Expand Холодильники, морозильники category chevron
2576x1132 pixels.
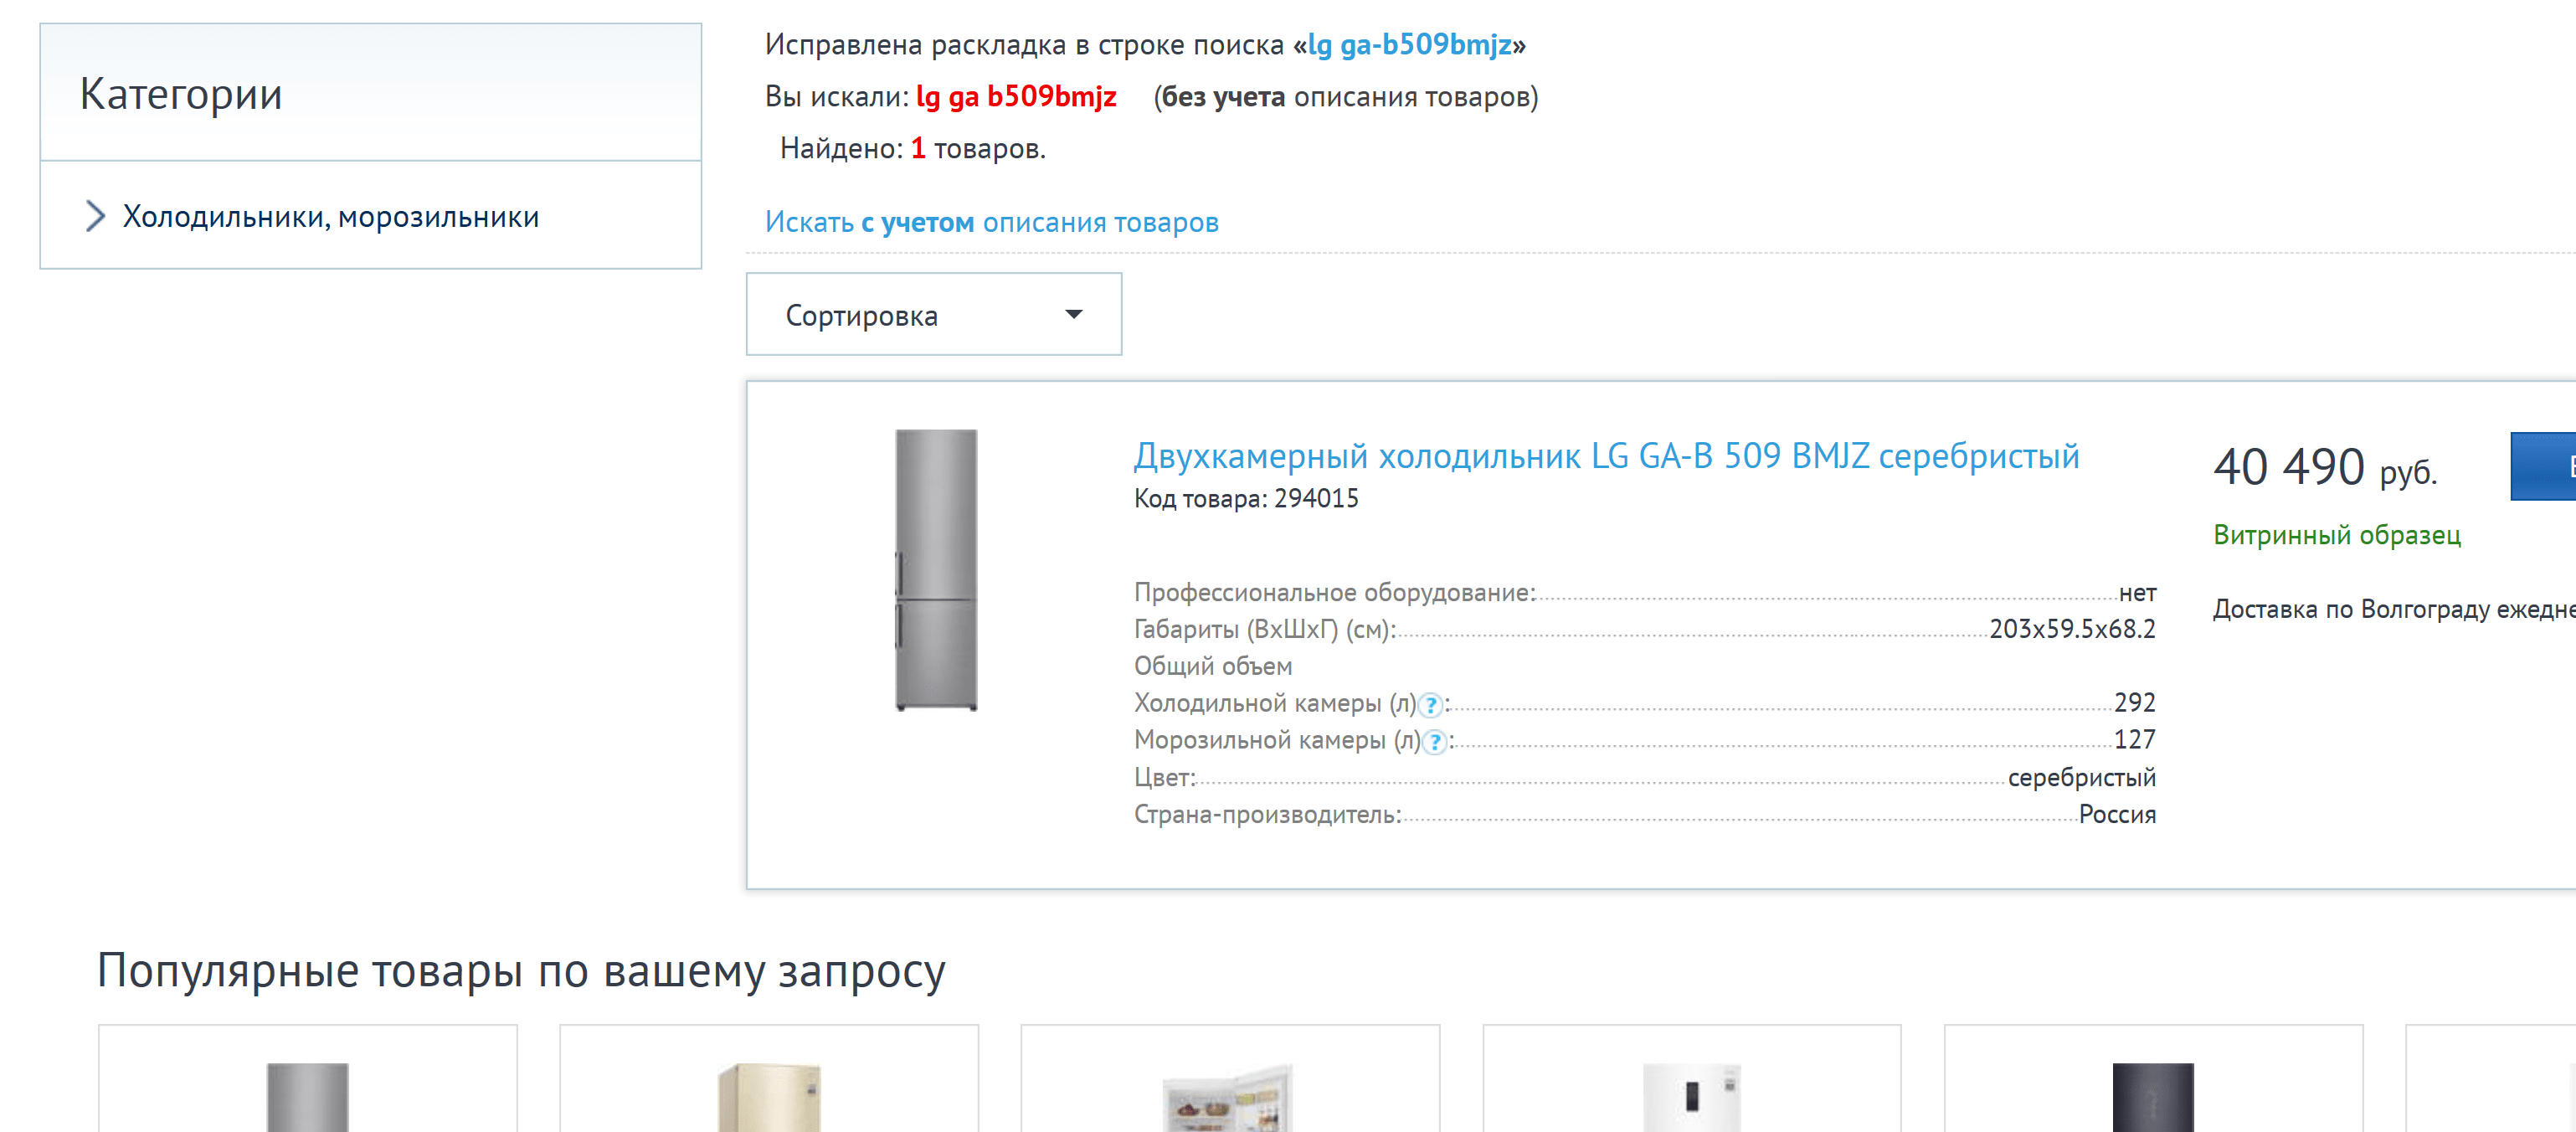pos(95,216)
